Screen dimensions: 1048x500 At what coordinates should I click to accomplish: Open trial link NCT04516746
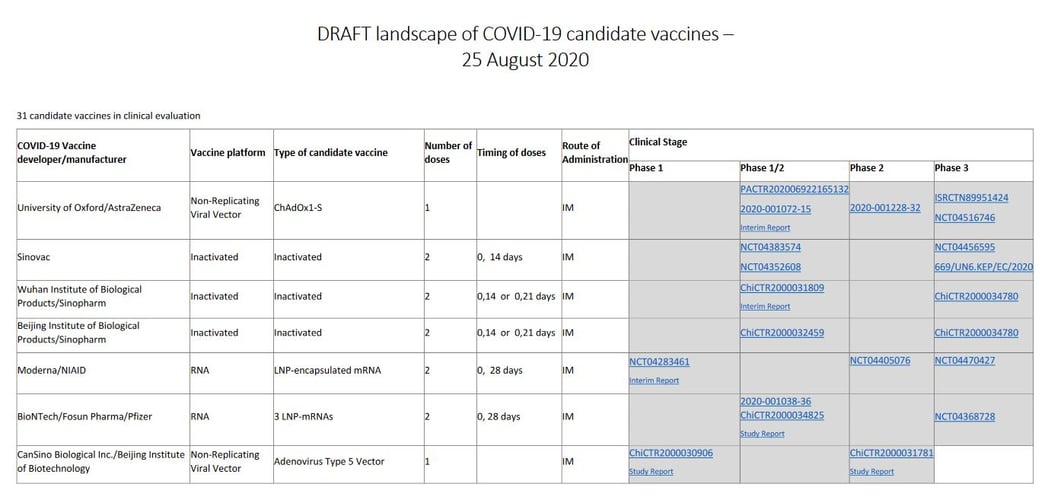(x=964, y=217)
